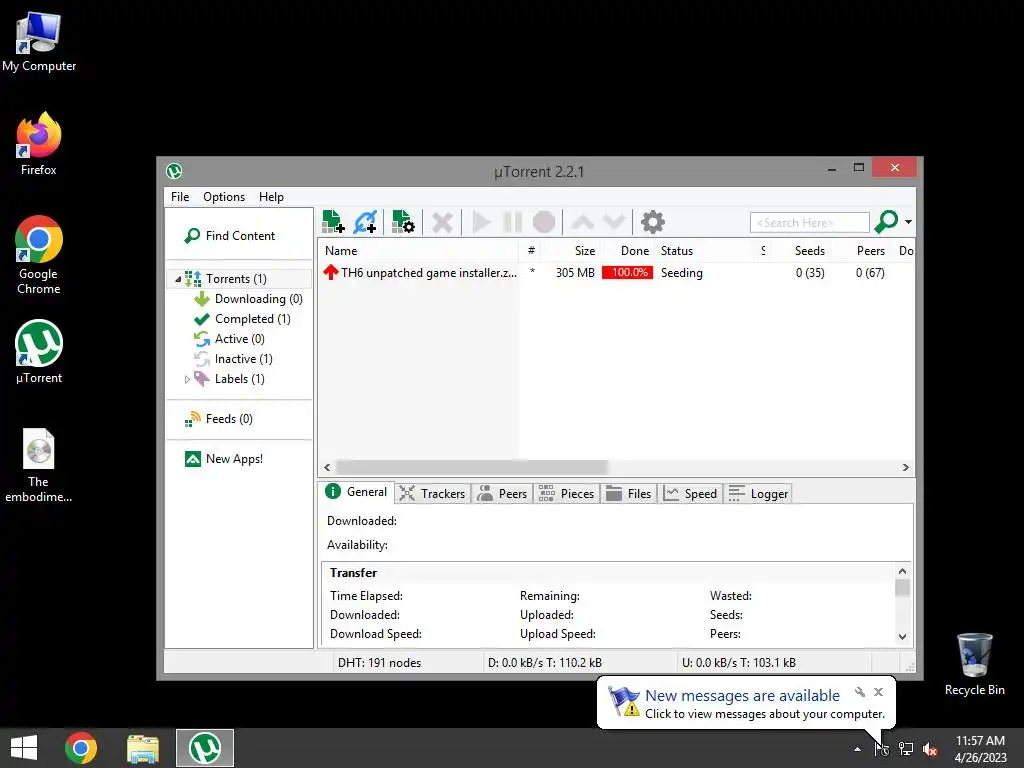This screenshot has width=1024, height=768.
Task: Sort by Done column header
Action: tap(628, 251)
